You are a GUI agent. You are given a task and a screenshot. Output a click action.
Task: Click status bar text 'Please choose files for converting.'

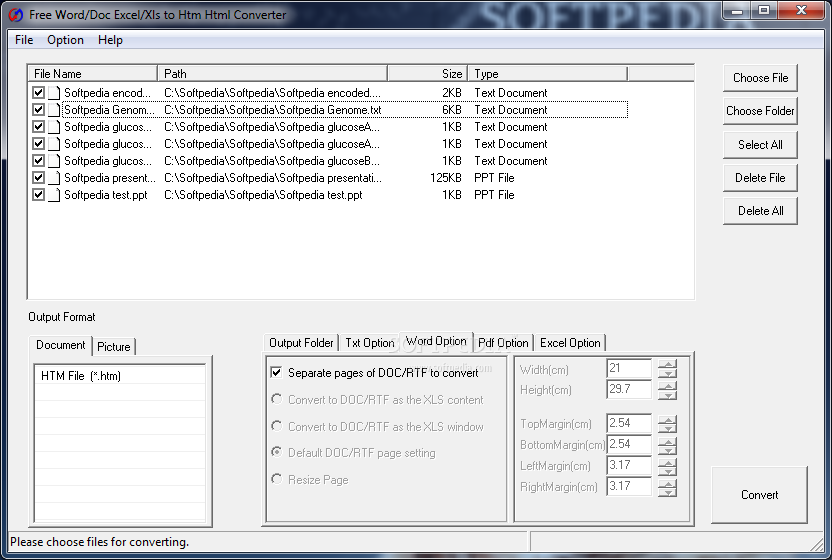[x=100, y=542]
